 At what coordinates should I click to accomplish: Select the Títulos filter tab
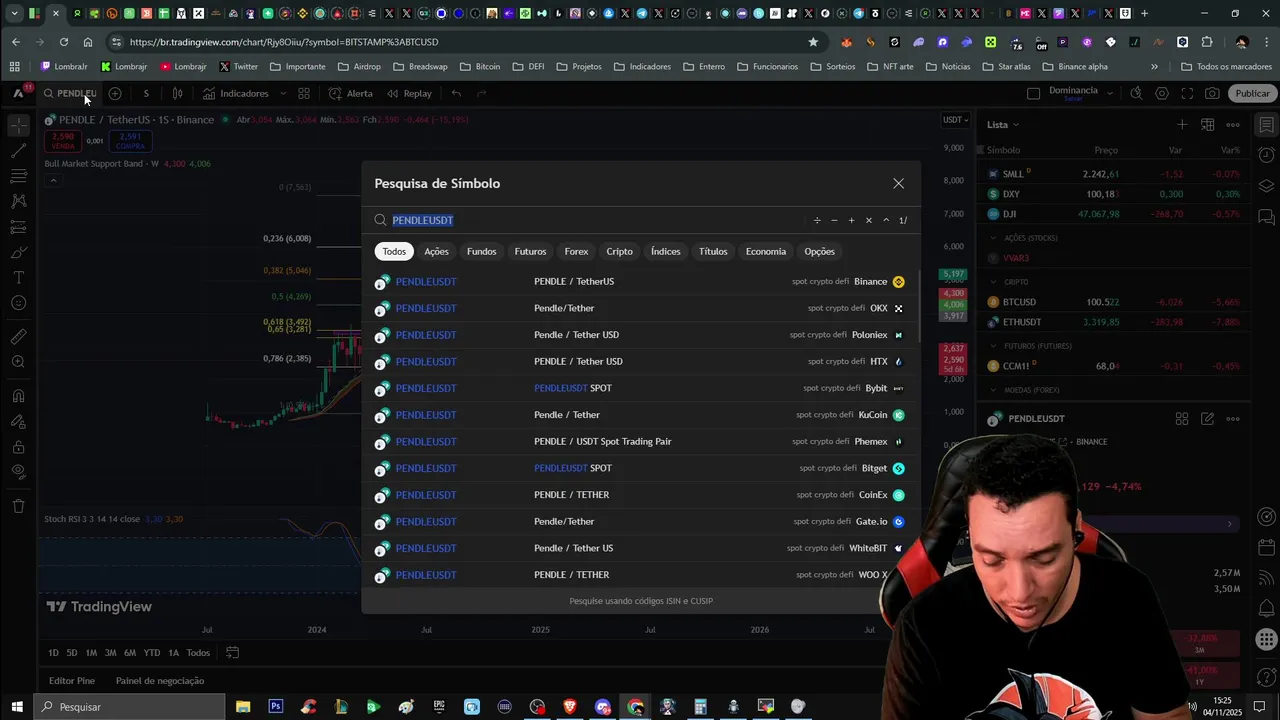coord(713,251)
